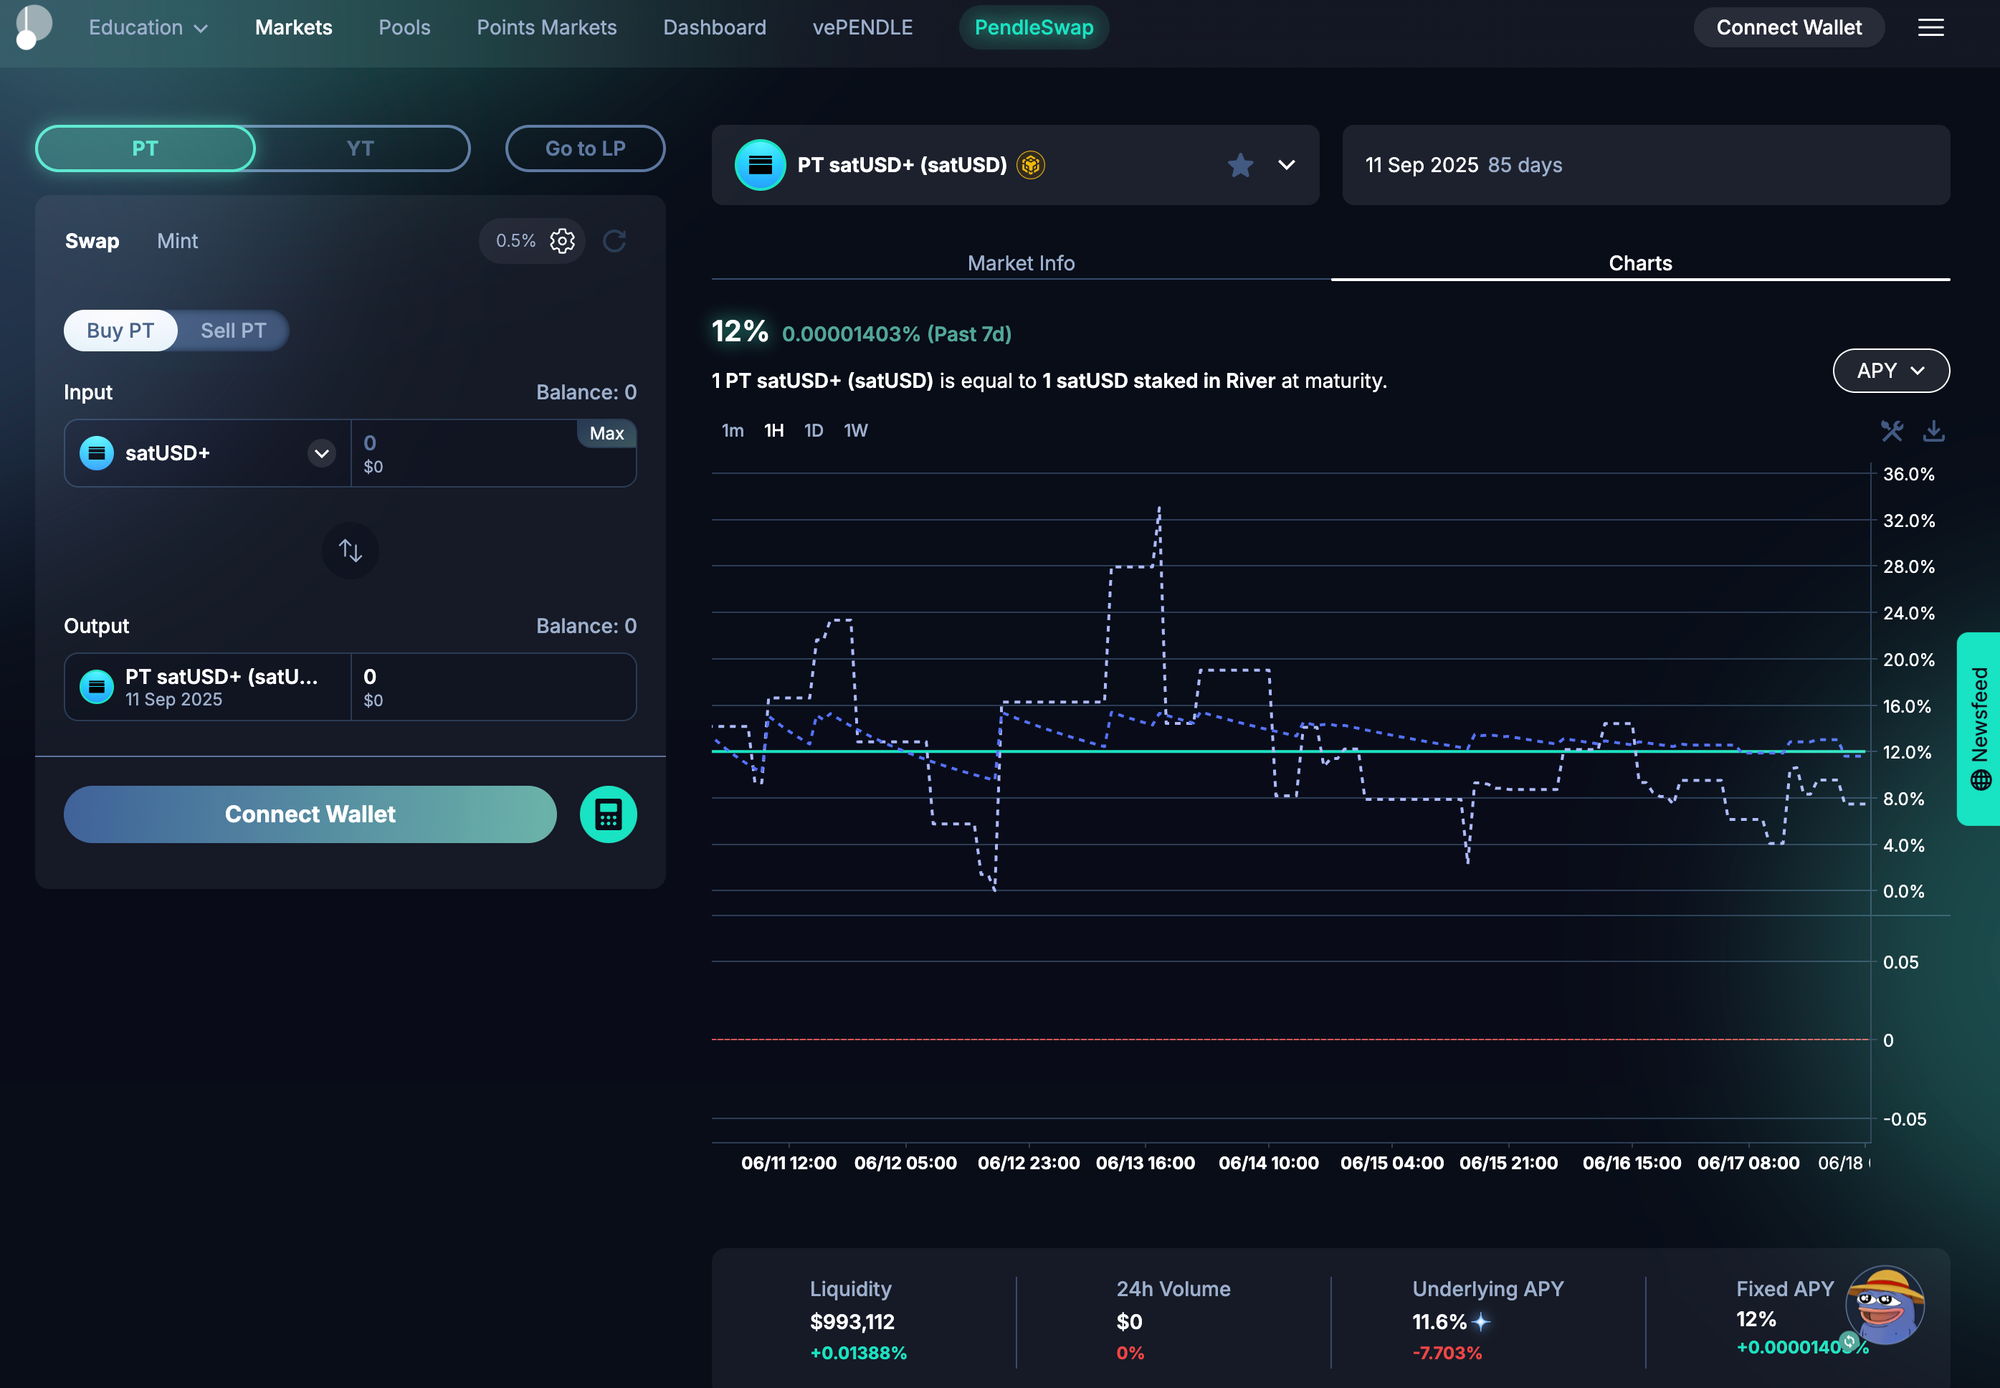Viewport: 2000px width, 1388px height.
Task: Click the sparkle icon beside Underlying APY
Action: point(1481,1322)
